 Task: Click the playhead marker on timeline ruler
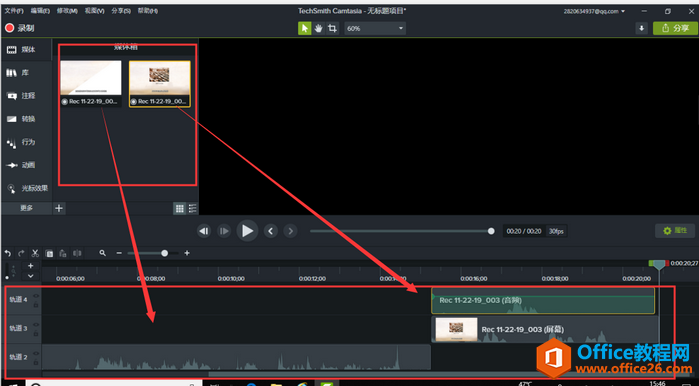[659, 265]
